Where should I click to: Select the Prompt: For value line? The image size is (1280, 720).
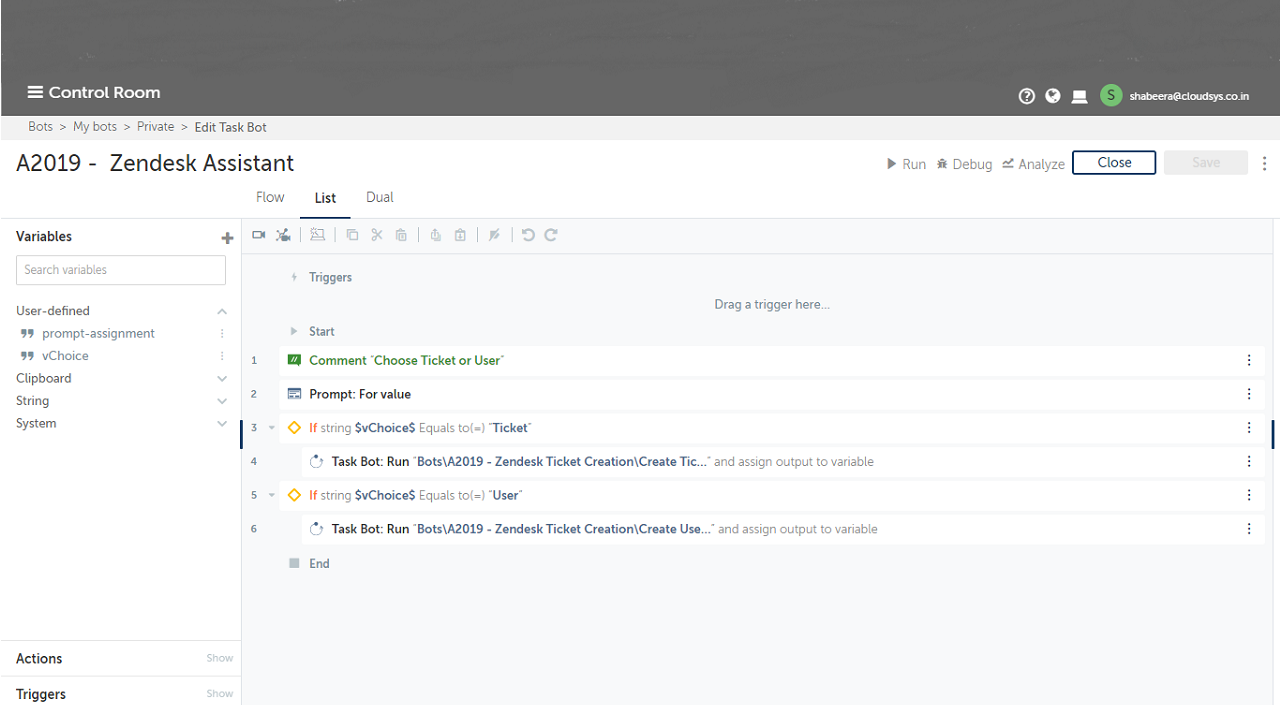[772, 394]
